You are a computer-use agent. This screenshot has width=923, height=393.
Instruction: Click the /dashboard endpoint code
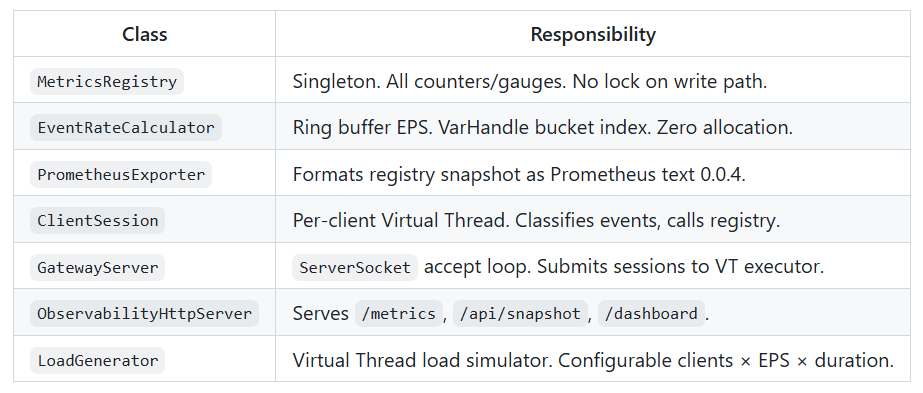[651, 314]
